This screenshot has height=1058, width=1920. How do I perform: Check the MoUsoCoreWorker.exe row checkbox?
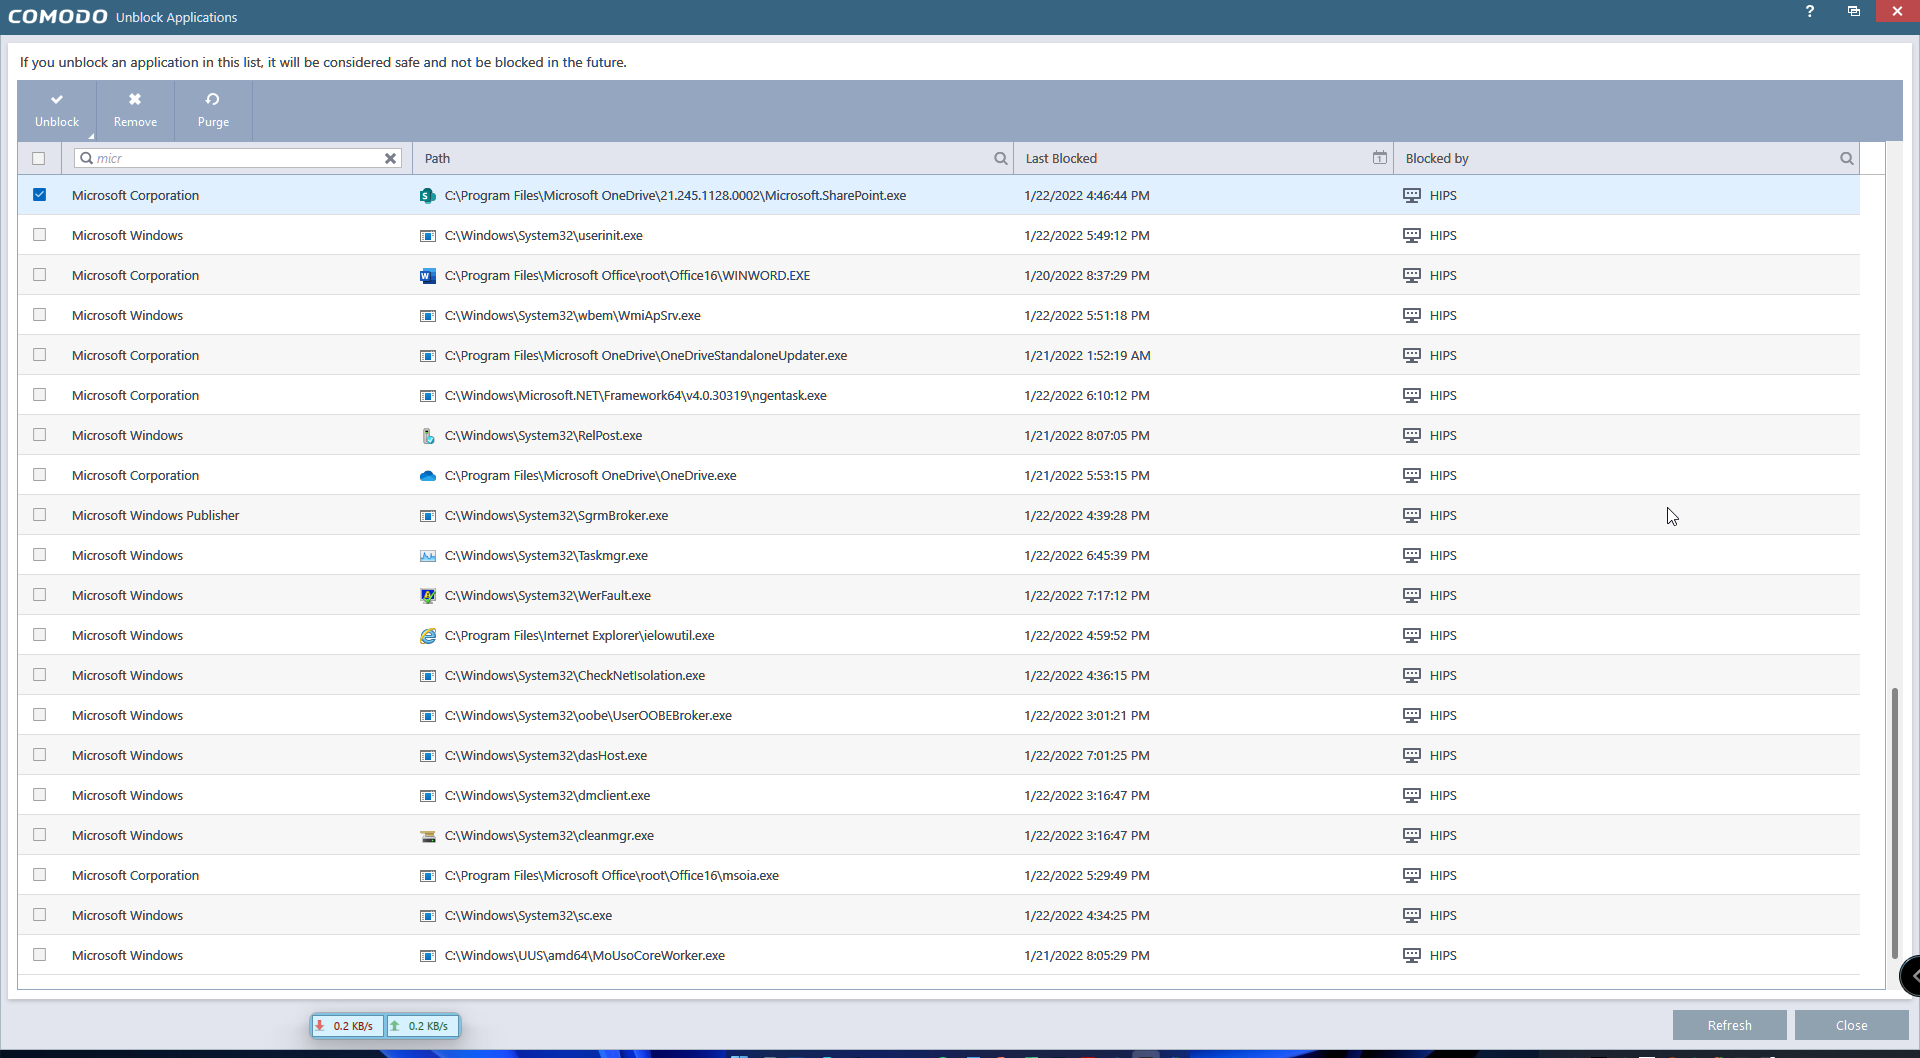tap(39, 955)
